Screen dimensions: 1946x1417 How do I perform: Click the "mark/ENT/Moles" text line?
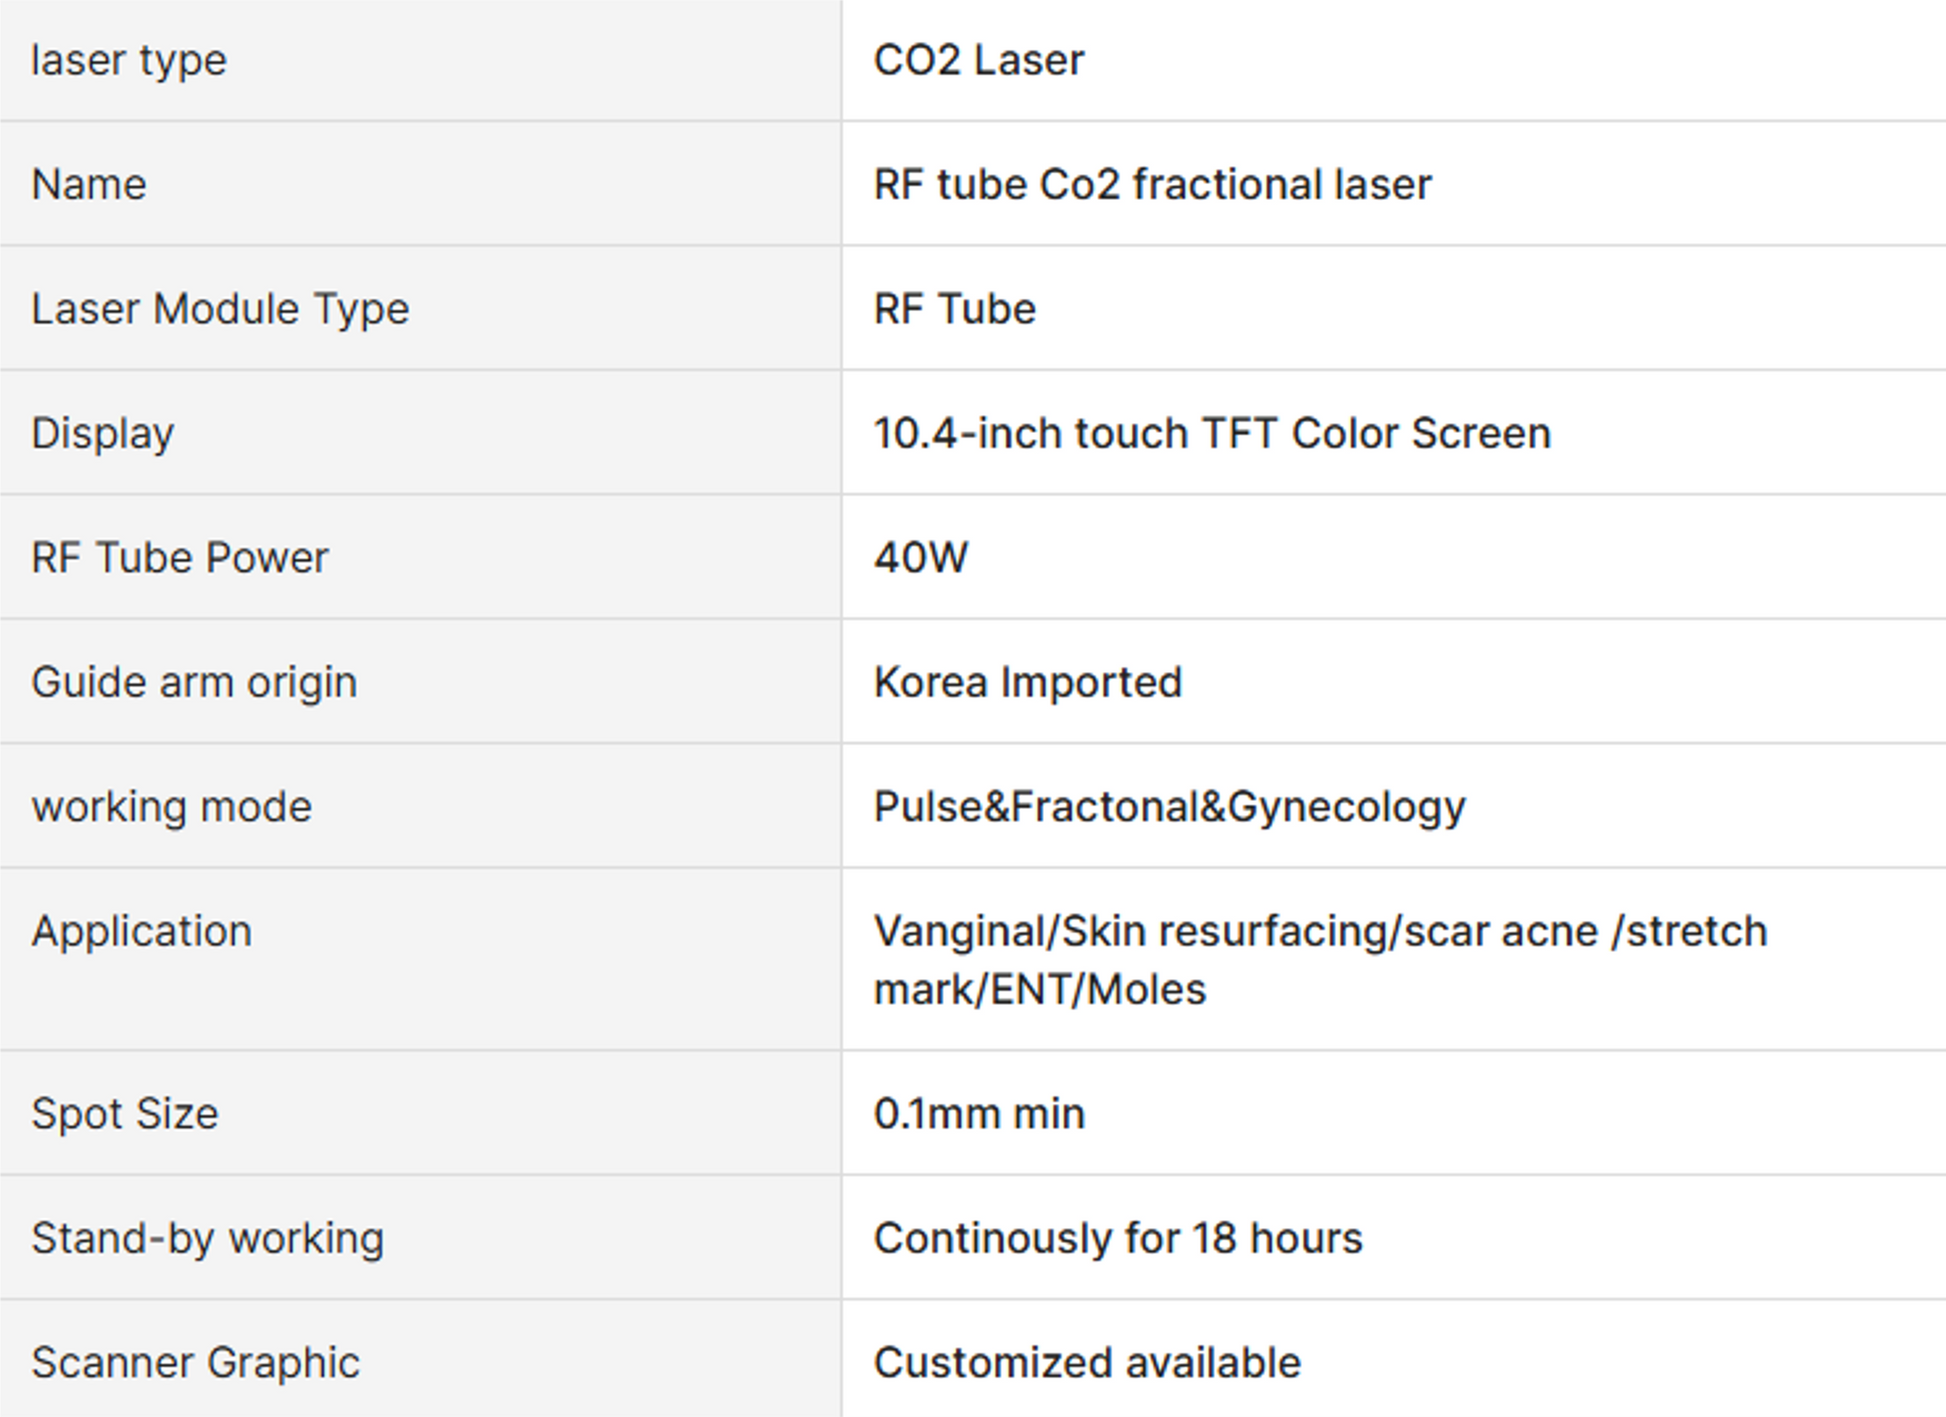click(x=1040, y=990)
